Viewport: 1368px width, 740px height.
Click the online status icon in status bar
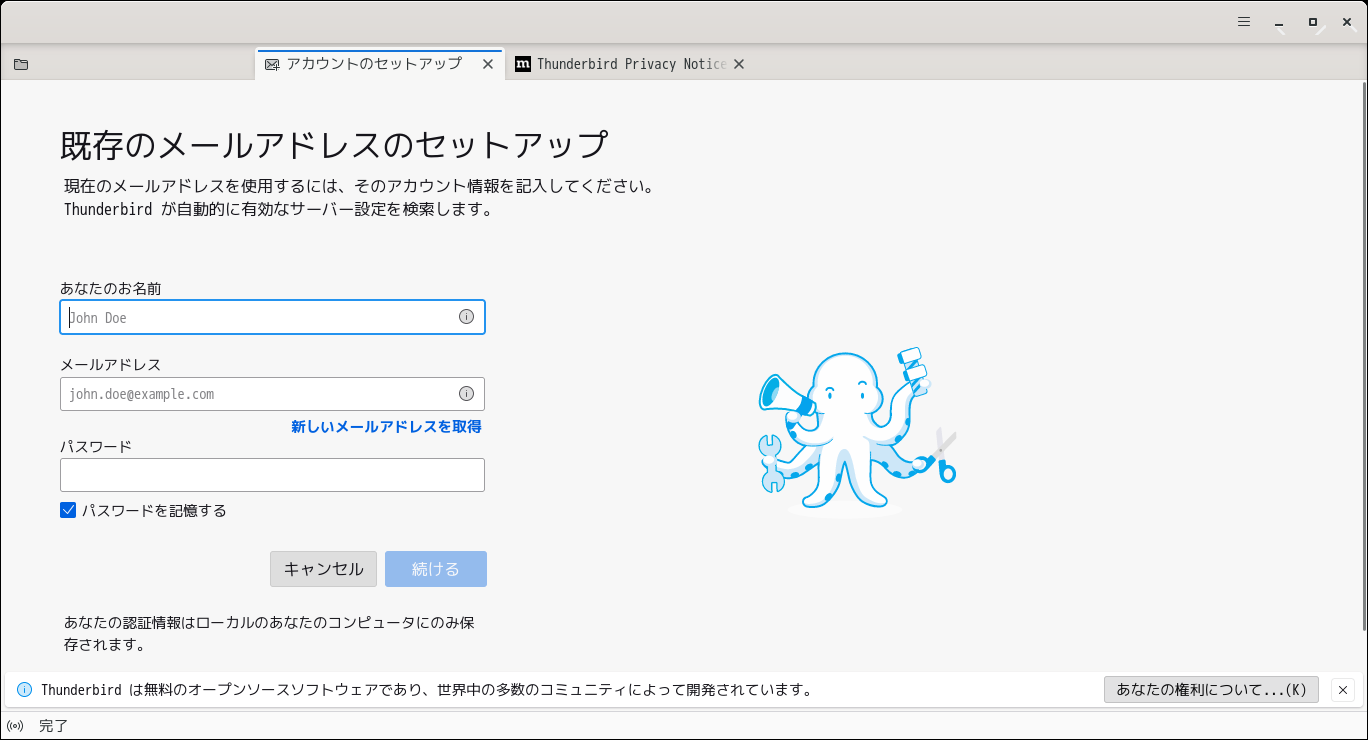pyautogui.click(x=15, y=726)
